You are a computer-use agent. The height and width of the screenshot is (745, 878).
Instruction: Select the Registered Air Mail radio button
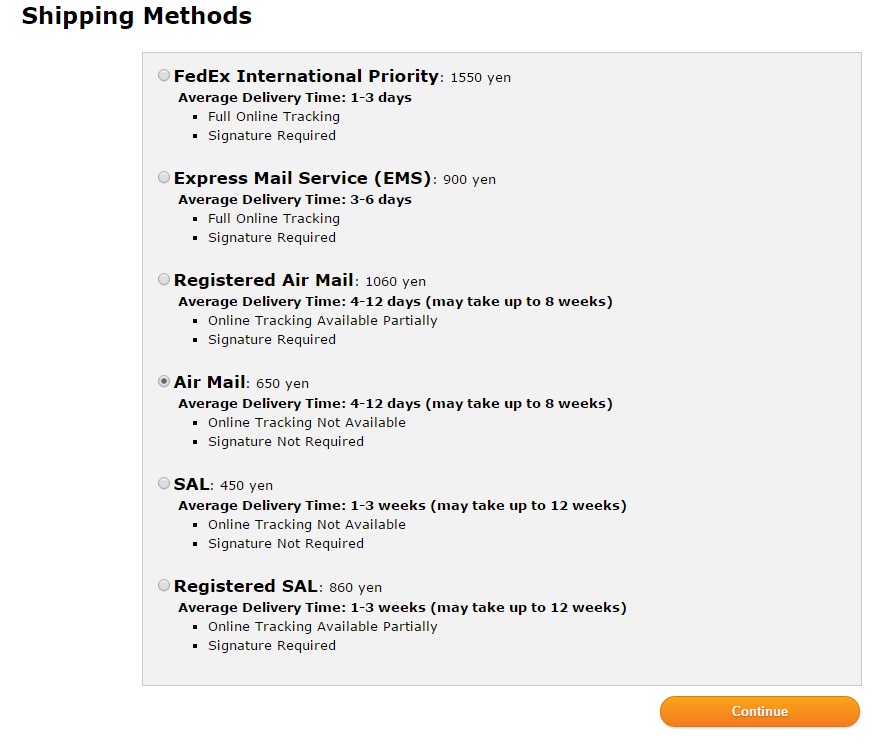164,279
